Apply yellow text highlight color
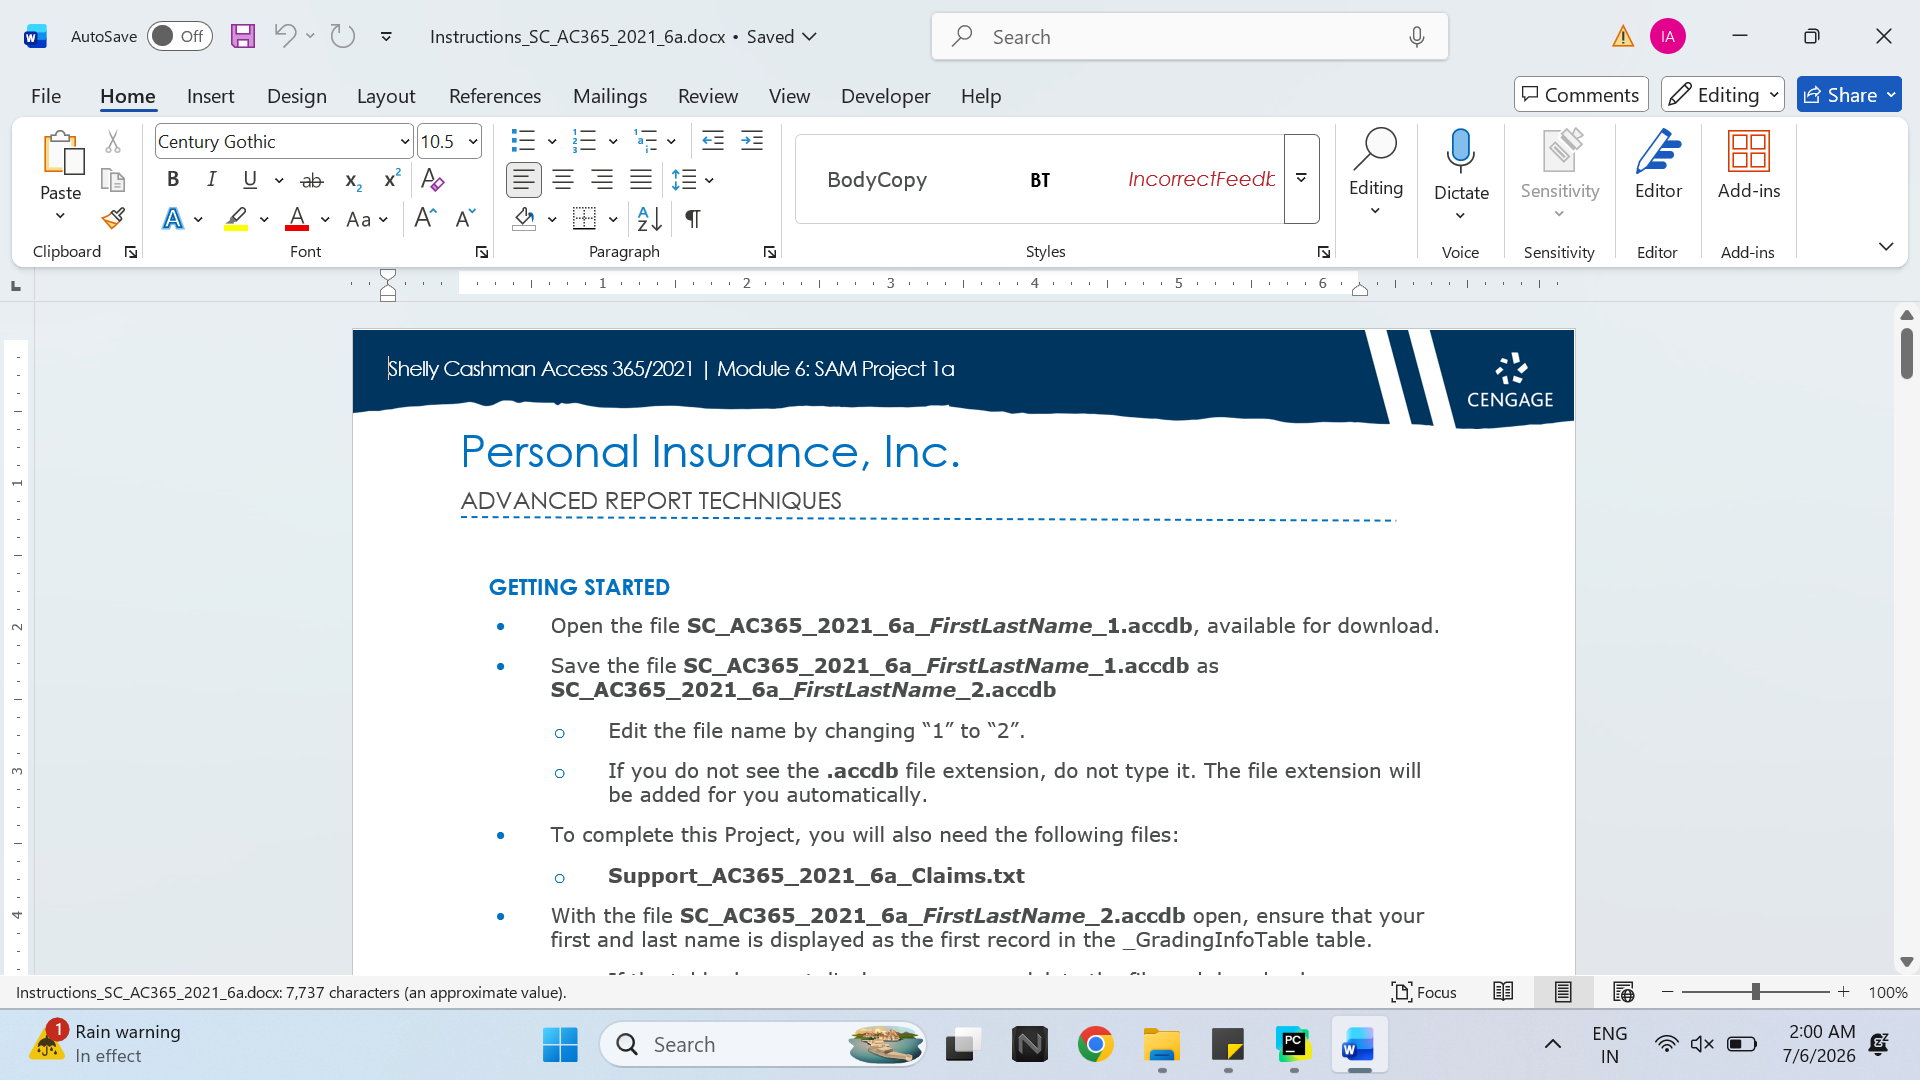The height and width of the screenshot is (1080, 1920). 236,218
